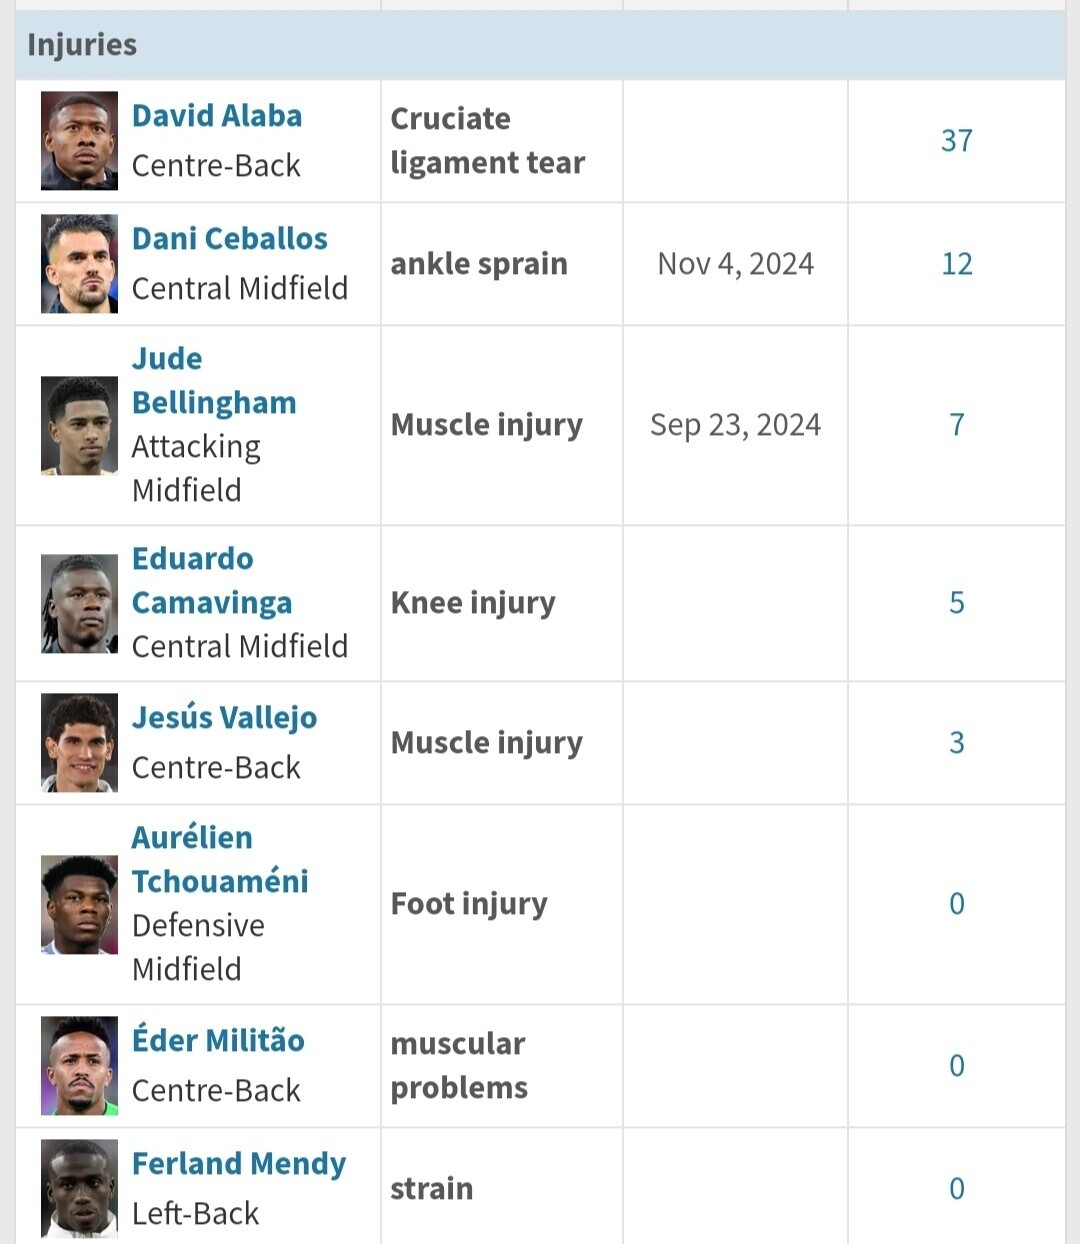The image size is (1080, 1244).
Task: Open Eduardo Camavinga's portrait thumbnail
Action: click(x=79, y=604)
